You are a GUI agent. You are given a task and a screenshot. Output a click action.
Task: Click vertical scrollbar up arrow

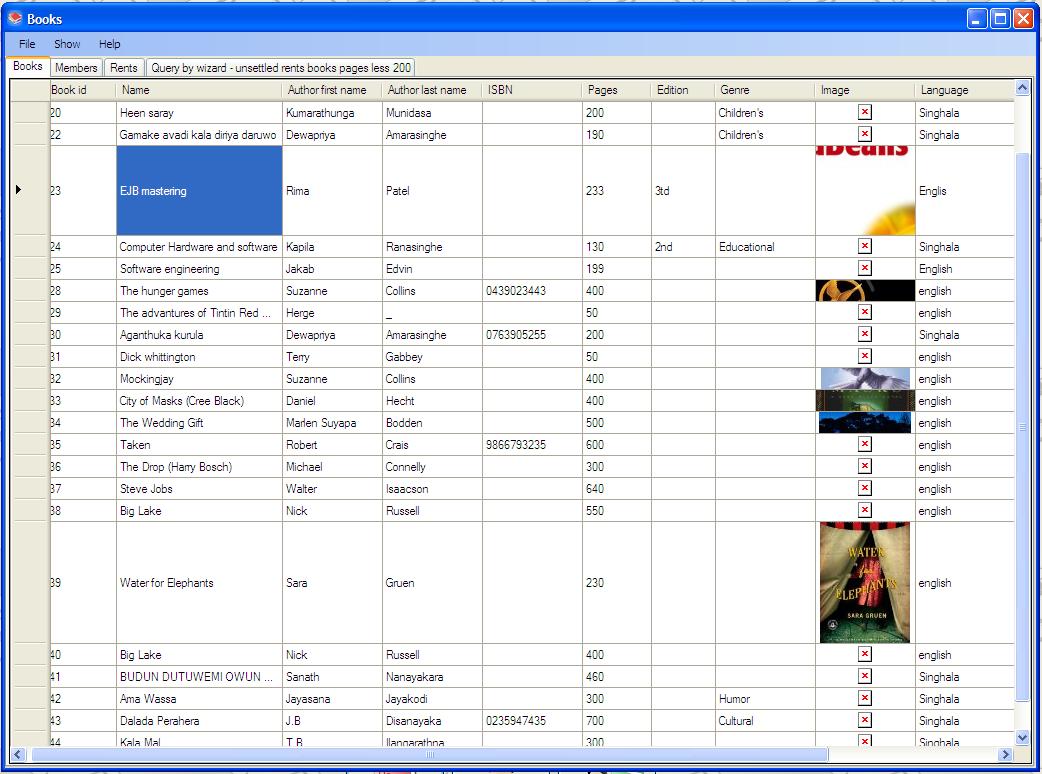click(1023, 87)
